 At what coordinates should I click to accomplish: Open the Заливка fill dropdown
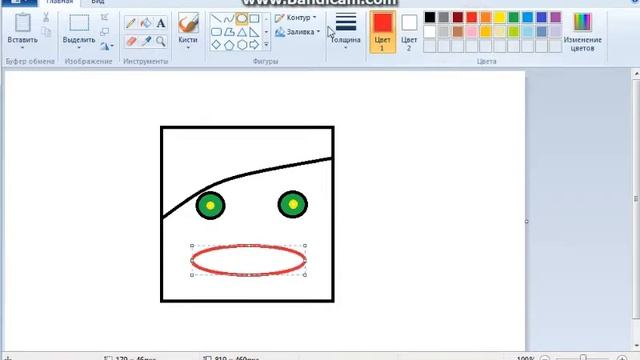[x=297, y=31]
